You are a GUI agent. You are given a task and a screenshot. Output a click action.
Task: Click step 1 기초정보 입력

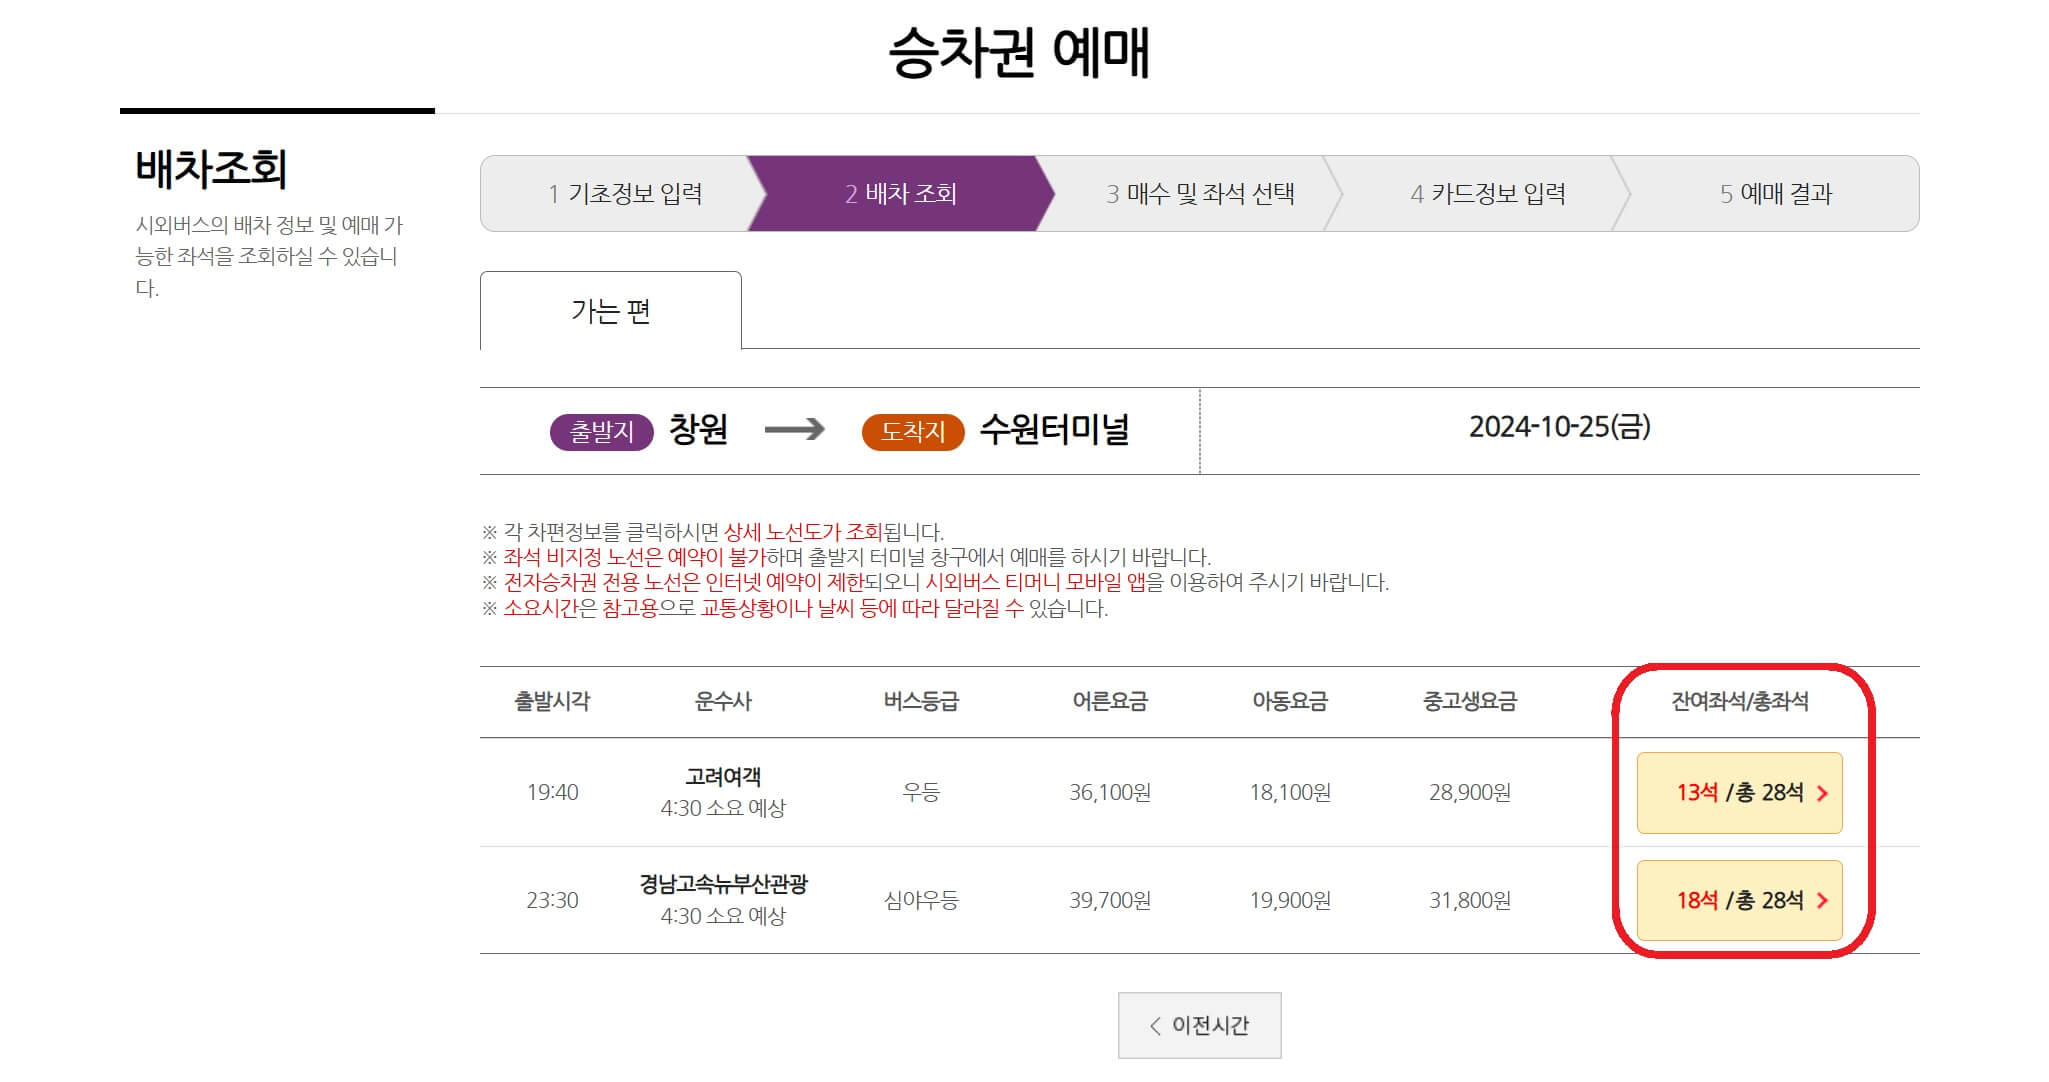[630, 194]
